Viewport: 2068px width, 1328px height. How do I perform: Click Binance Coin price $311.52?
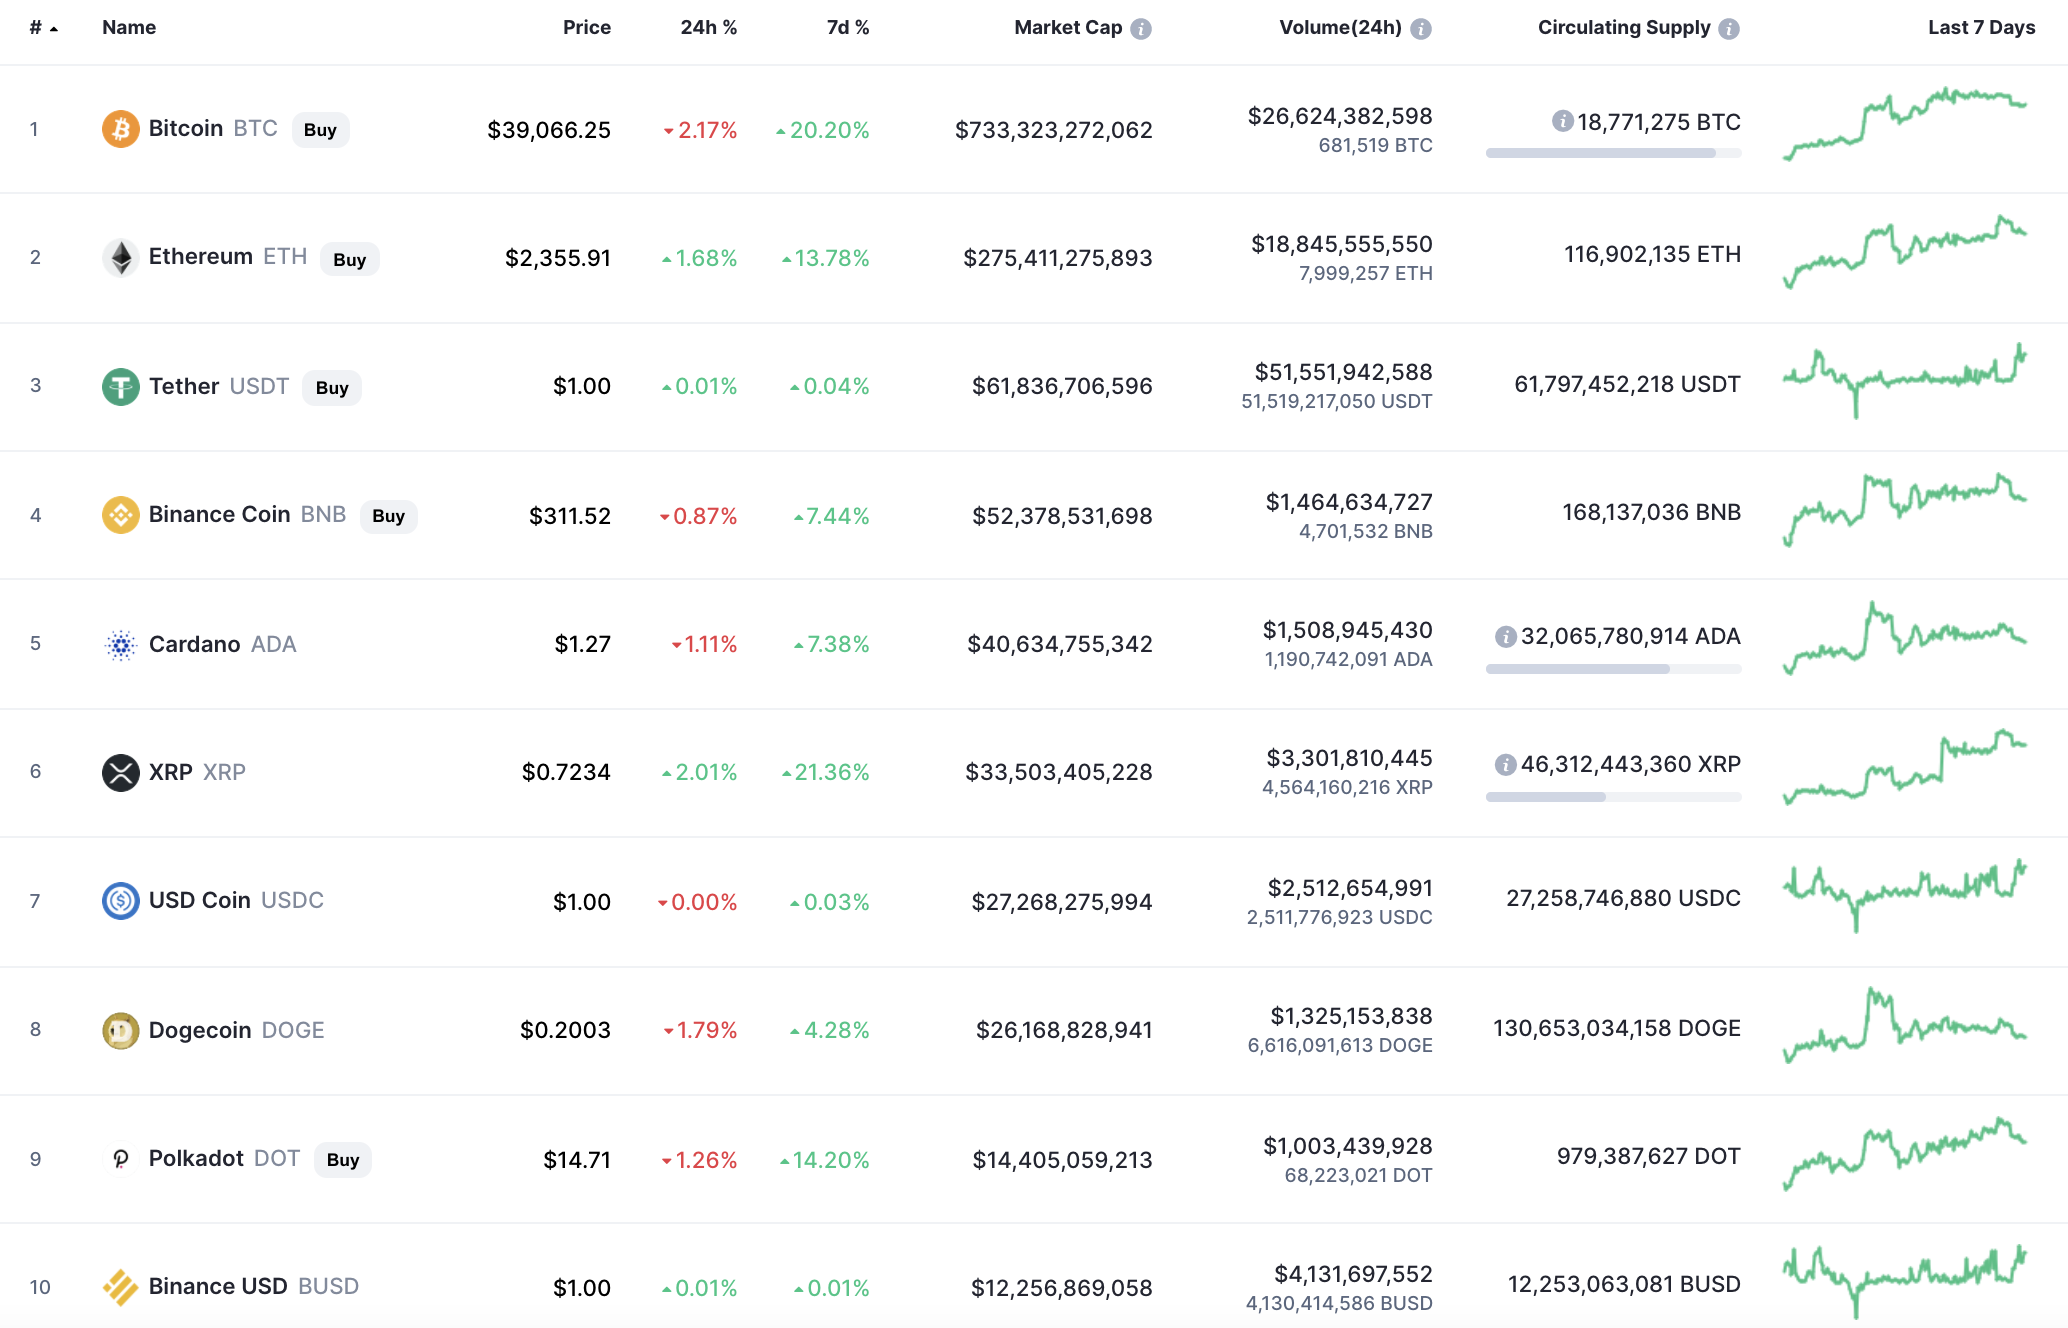[x=570, y=516]
